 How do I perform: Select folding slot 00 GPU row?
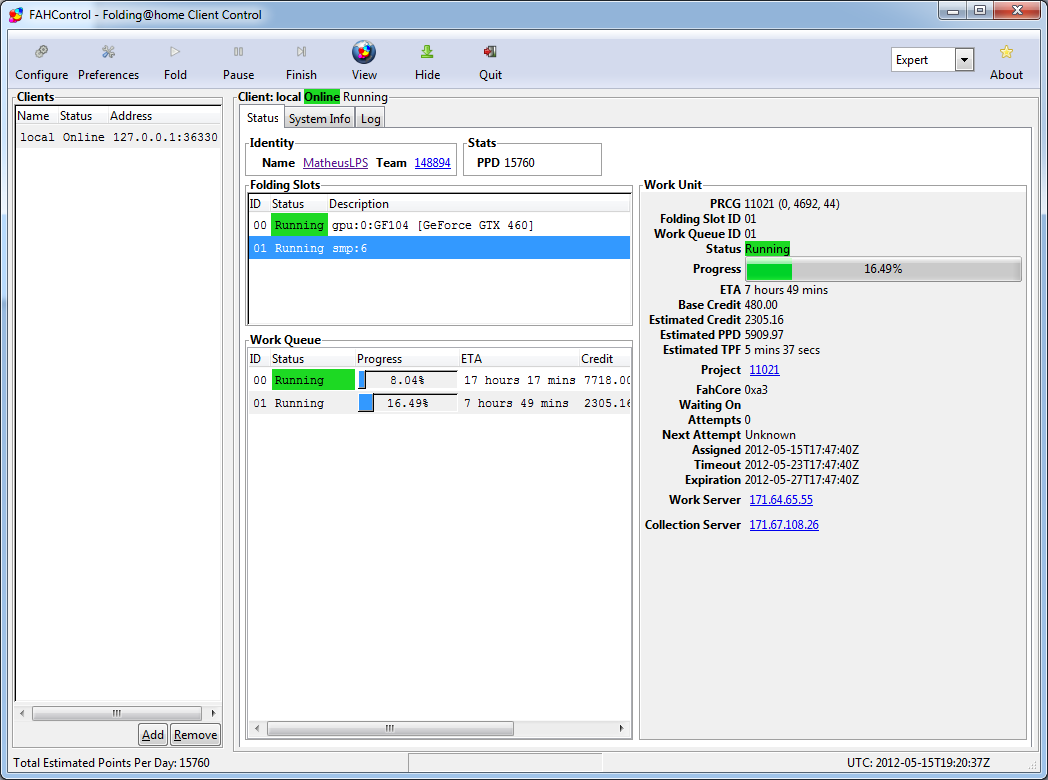440,225
